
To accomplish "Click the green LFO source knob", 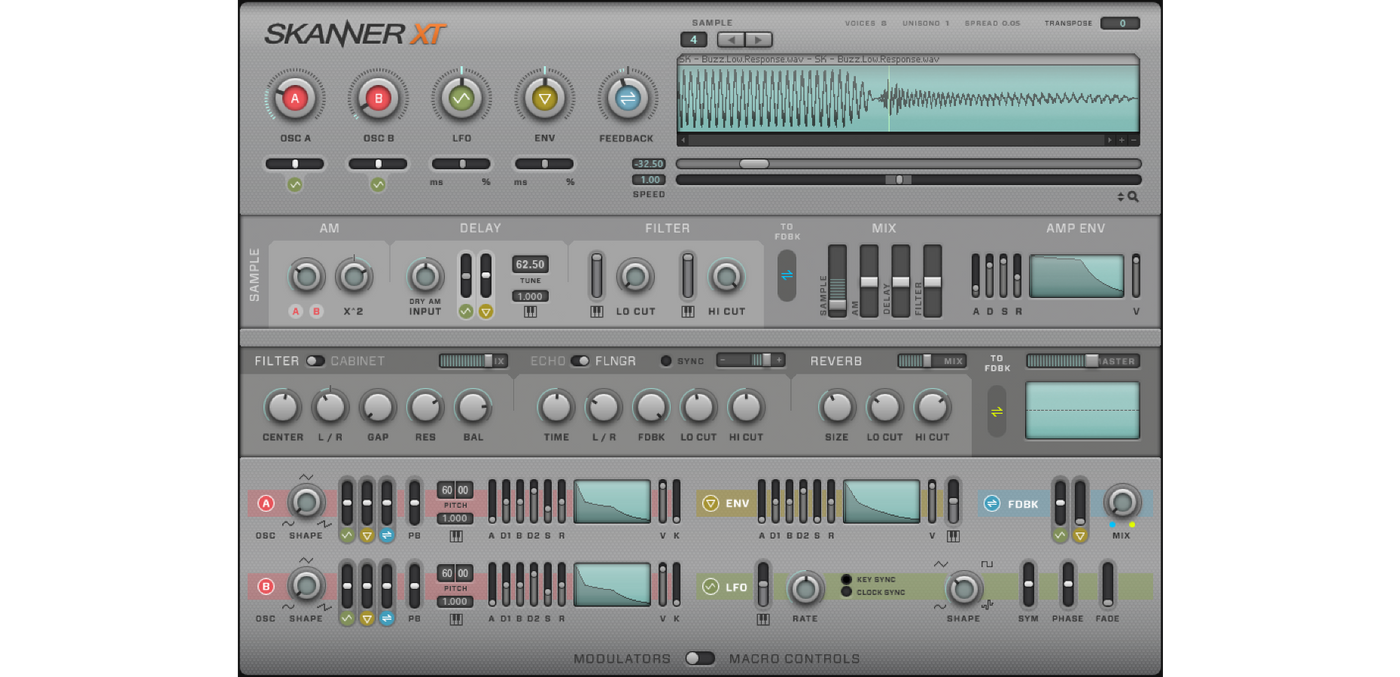I will tap(461, 98).
